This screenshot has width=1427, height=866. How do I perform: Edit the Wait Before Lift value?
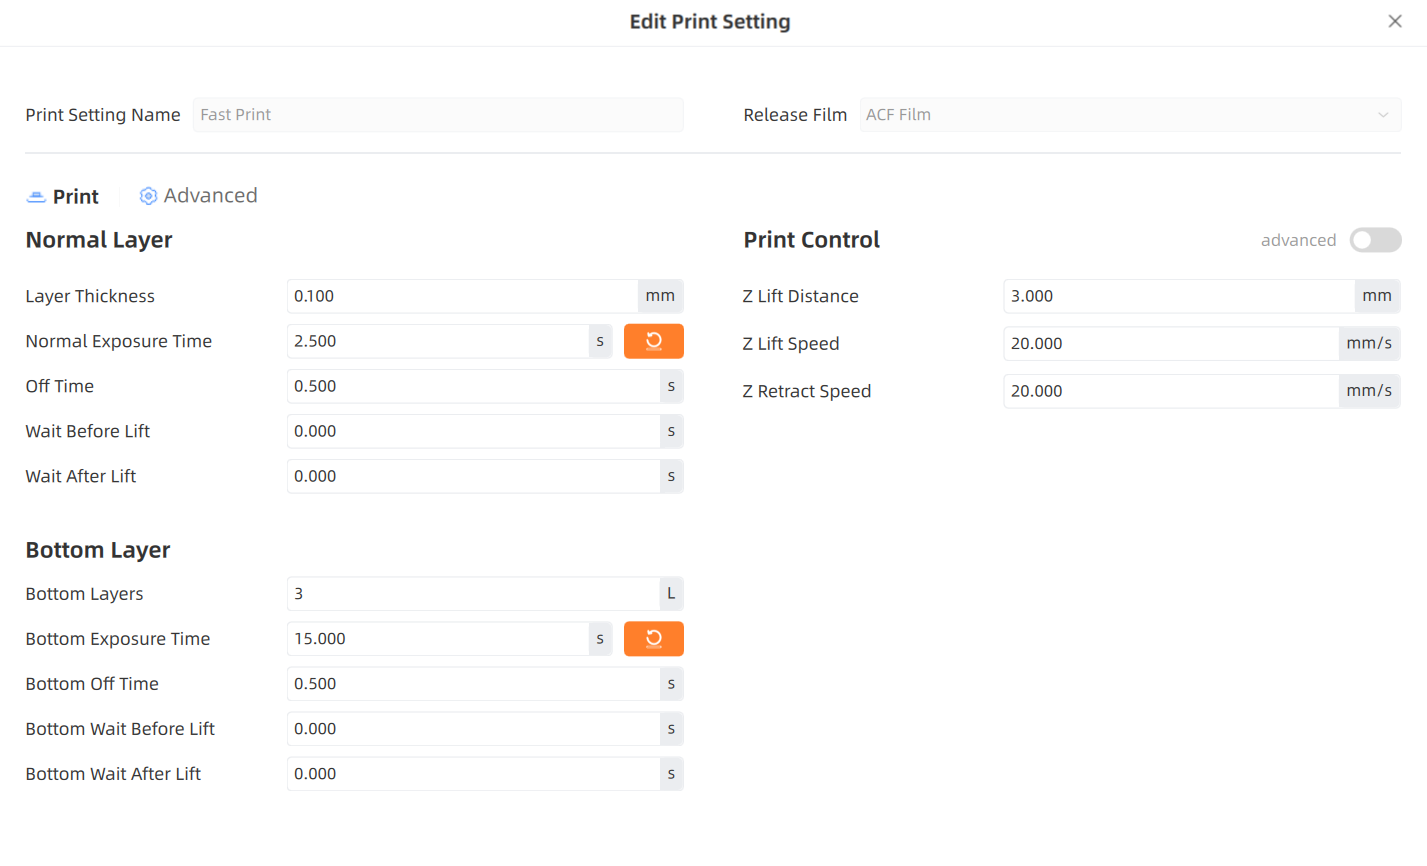tap(473, 431)
